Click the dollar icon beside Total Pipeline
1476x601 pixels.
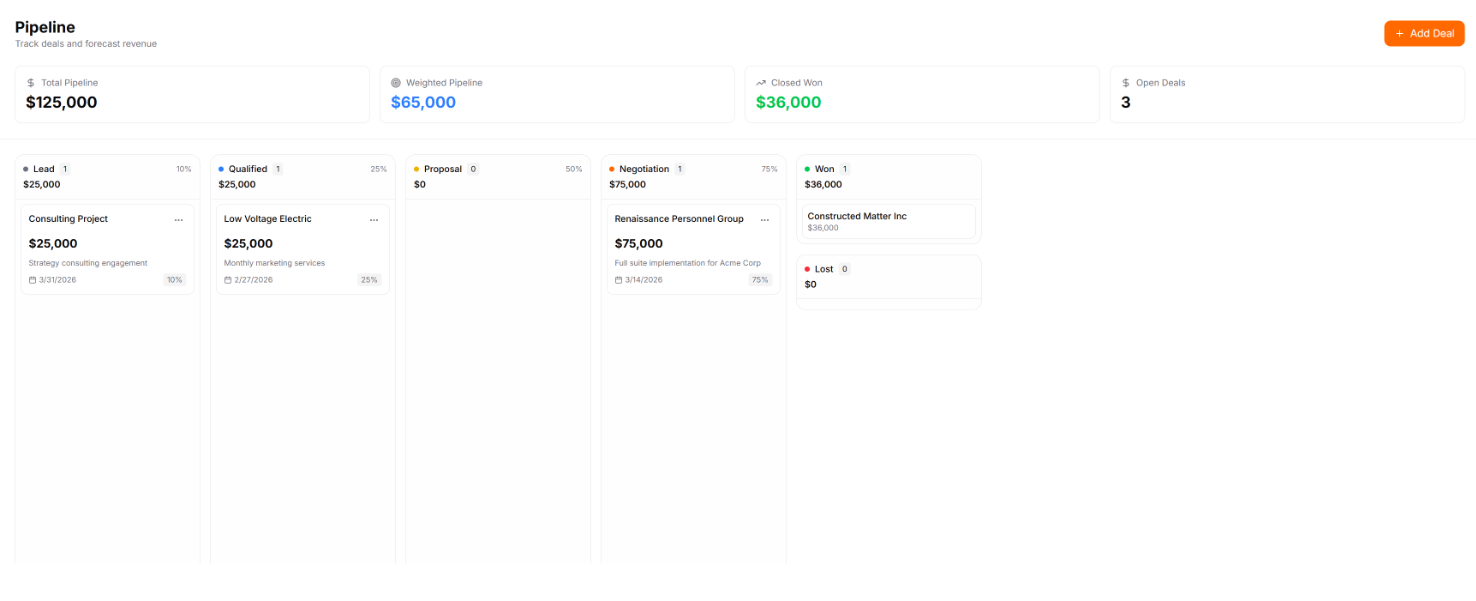coord(31,83)
